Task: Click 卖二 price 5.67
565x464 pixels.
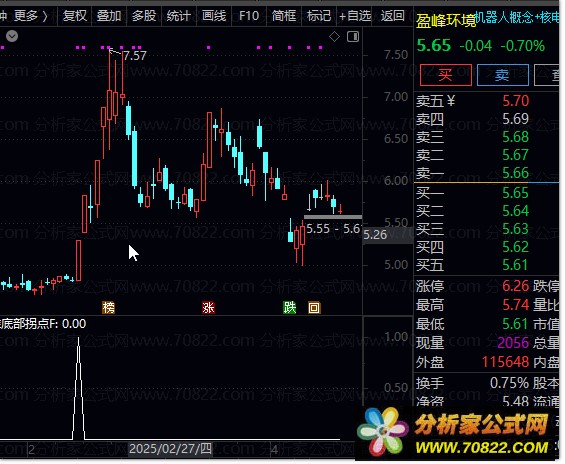Action: [515, 155]
